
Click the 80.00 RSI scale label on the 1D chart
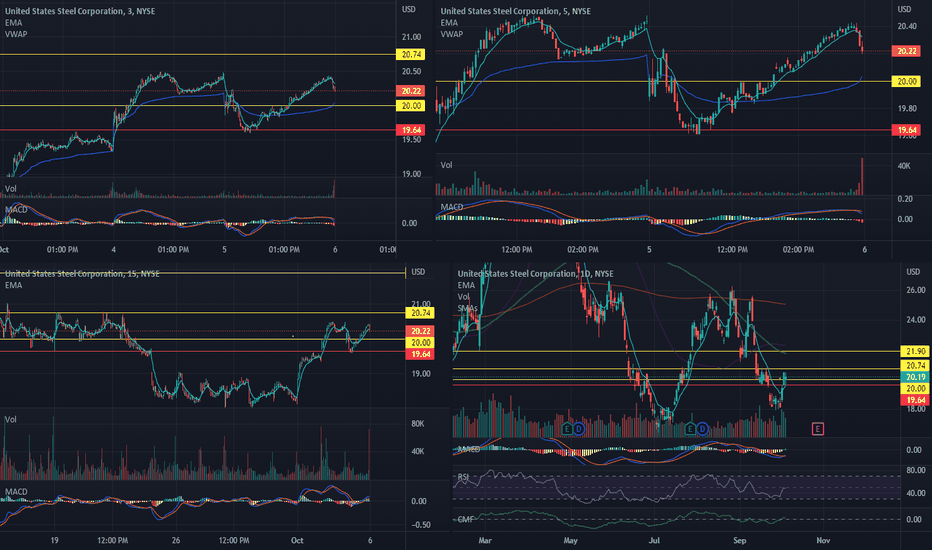click(915, 470)
